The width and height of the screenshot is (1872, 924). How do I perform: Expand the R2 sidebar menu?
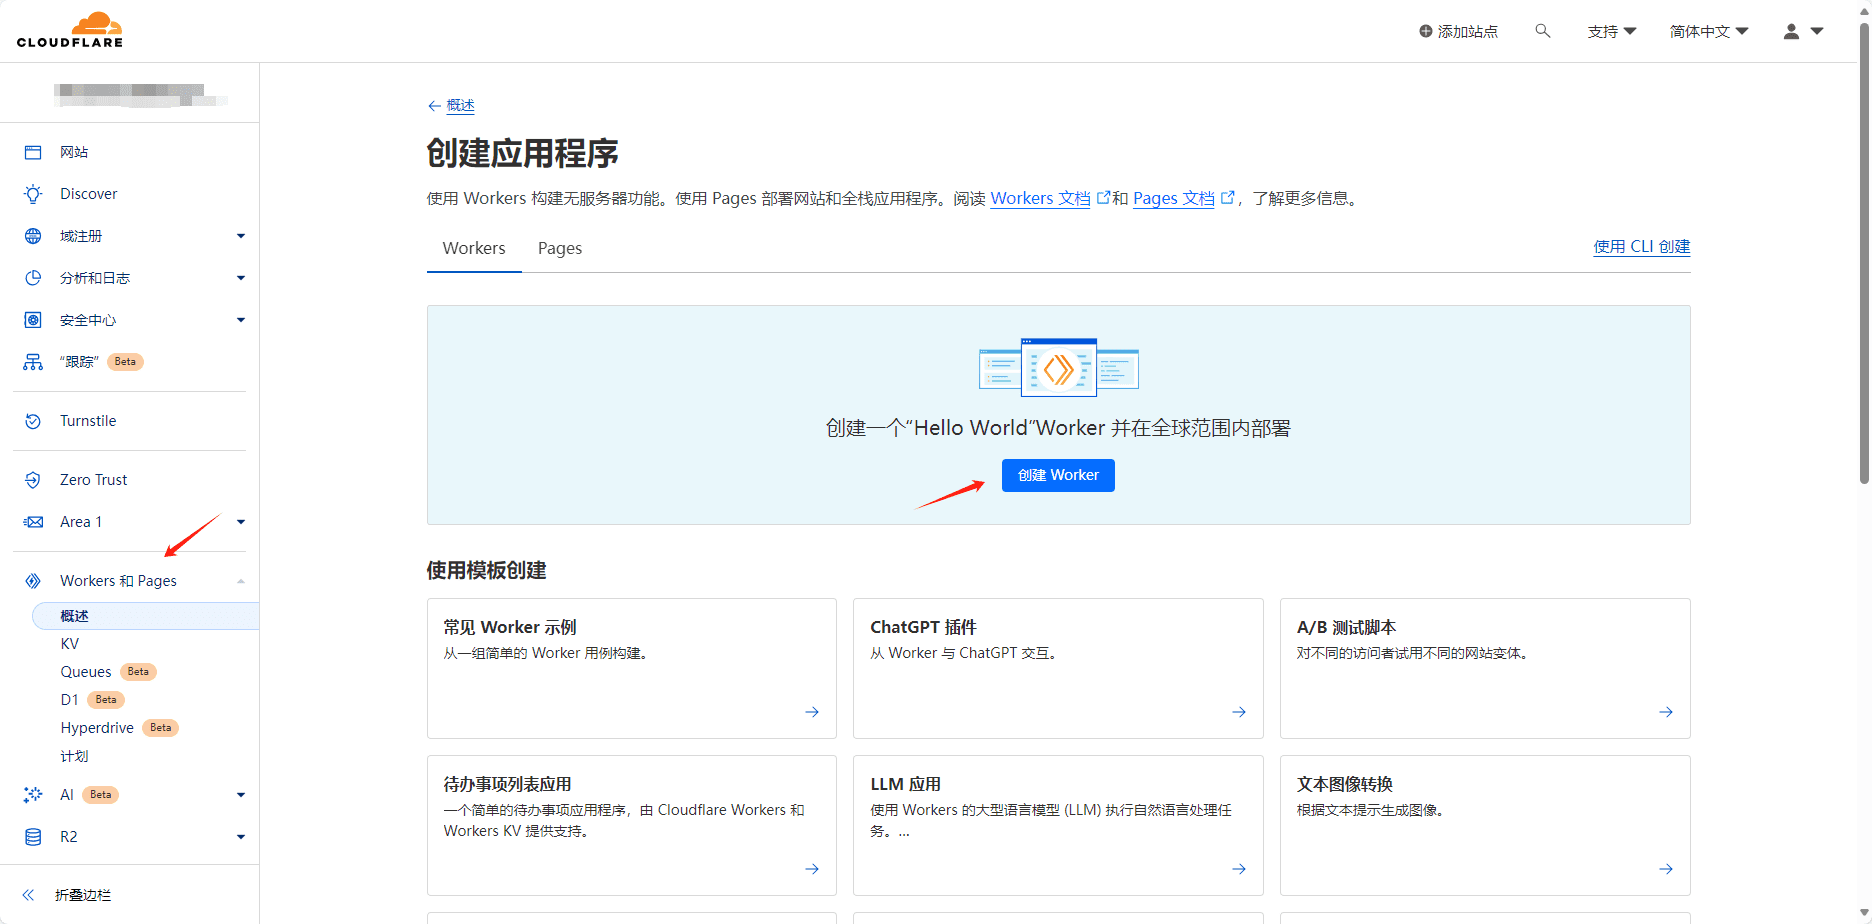241,837
